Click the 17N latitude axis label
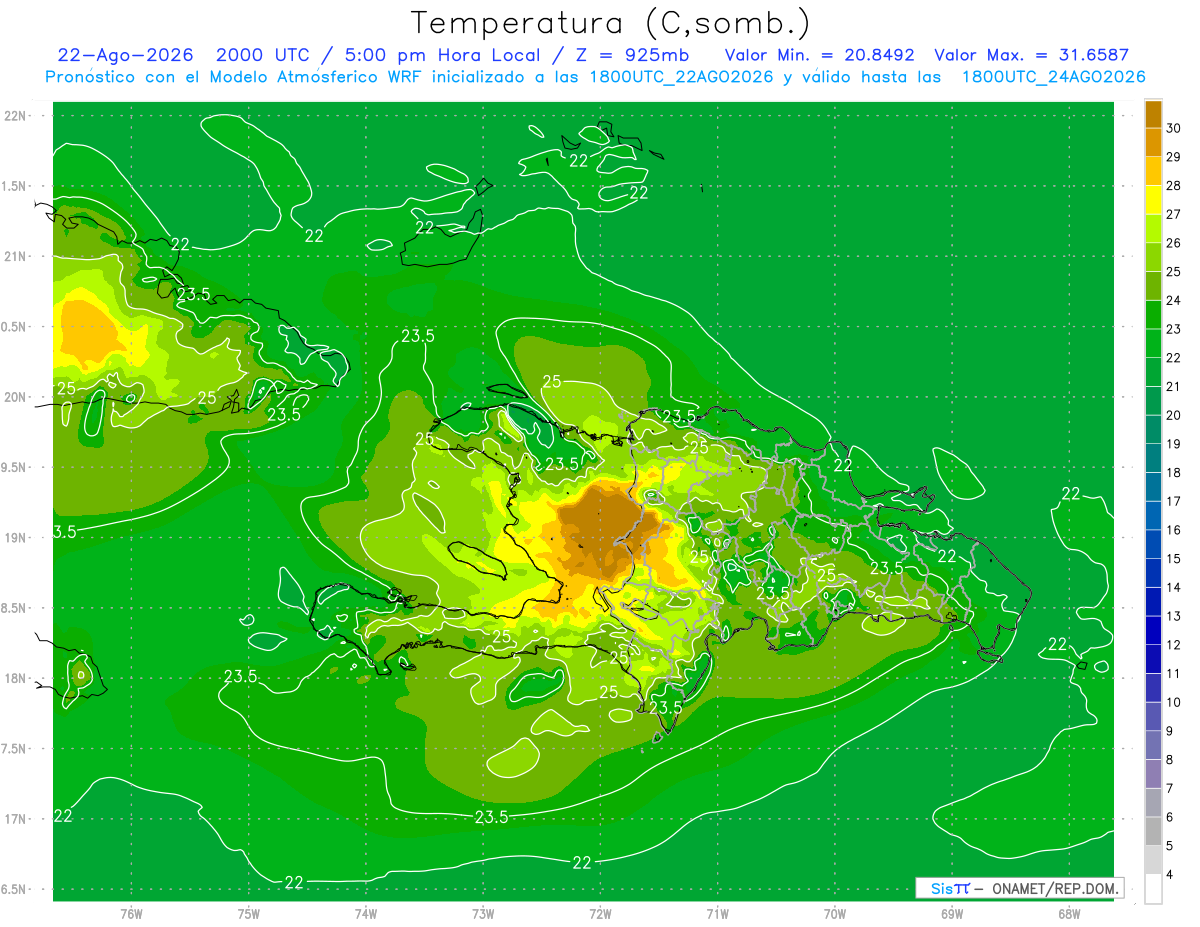 (16, 819)
